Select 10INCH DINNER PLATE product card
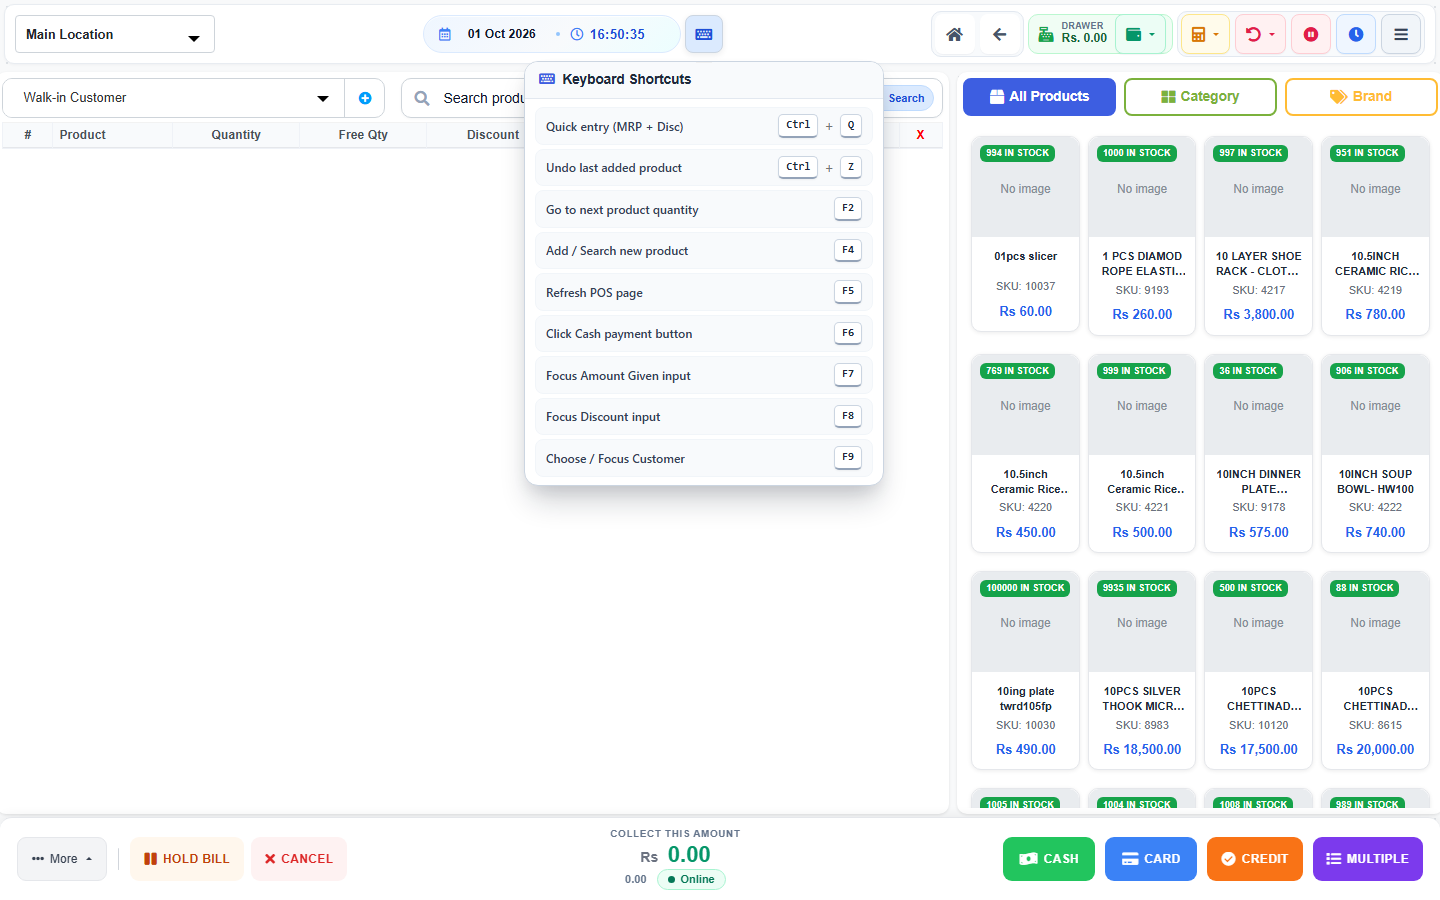 (1259, 452)
